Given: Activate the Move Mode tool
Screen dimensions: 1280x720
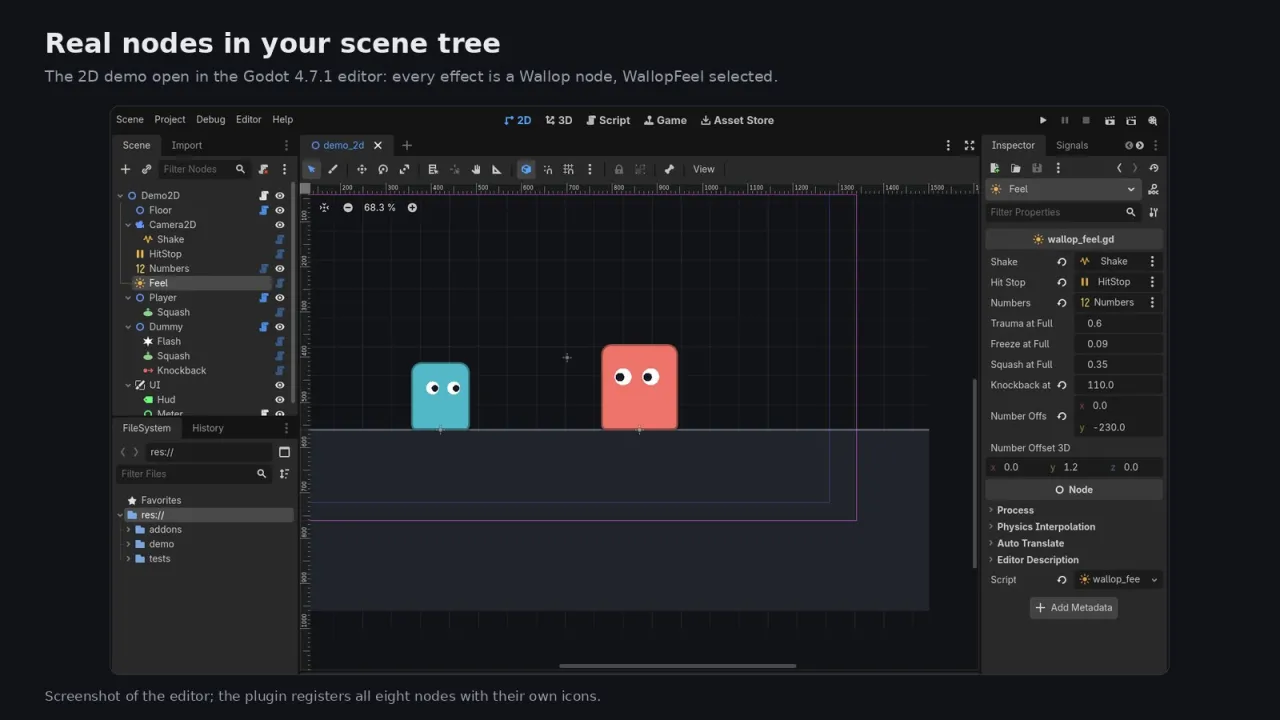Looking at the screenshot, I should click(x=362, y=169).
